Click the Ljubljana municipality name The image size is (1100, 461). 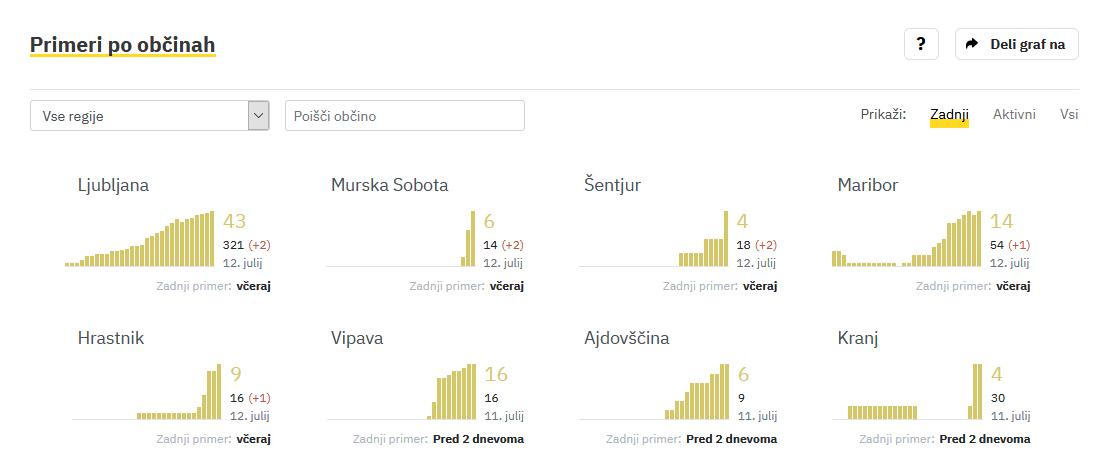(113, 185)
